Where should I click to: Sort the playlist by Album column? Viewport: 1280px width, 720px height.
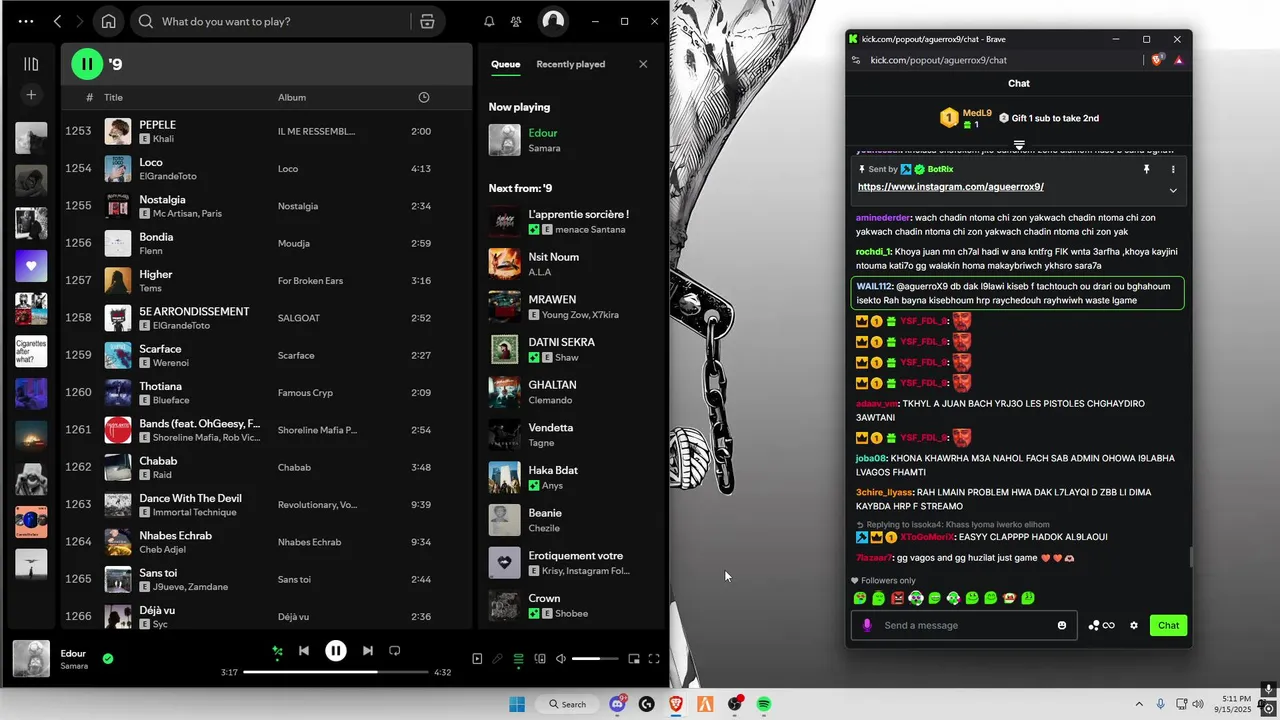(292, 97)
